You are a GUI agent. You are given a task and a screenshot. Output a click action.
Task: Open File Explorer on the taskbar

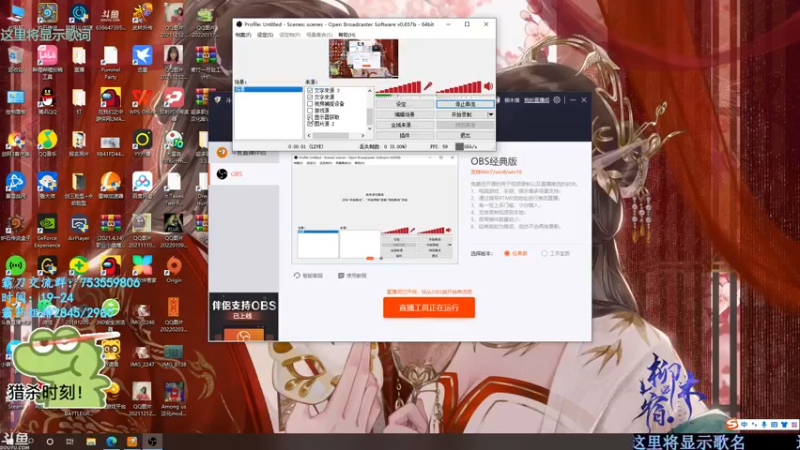coord(91,441)
